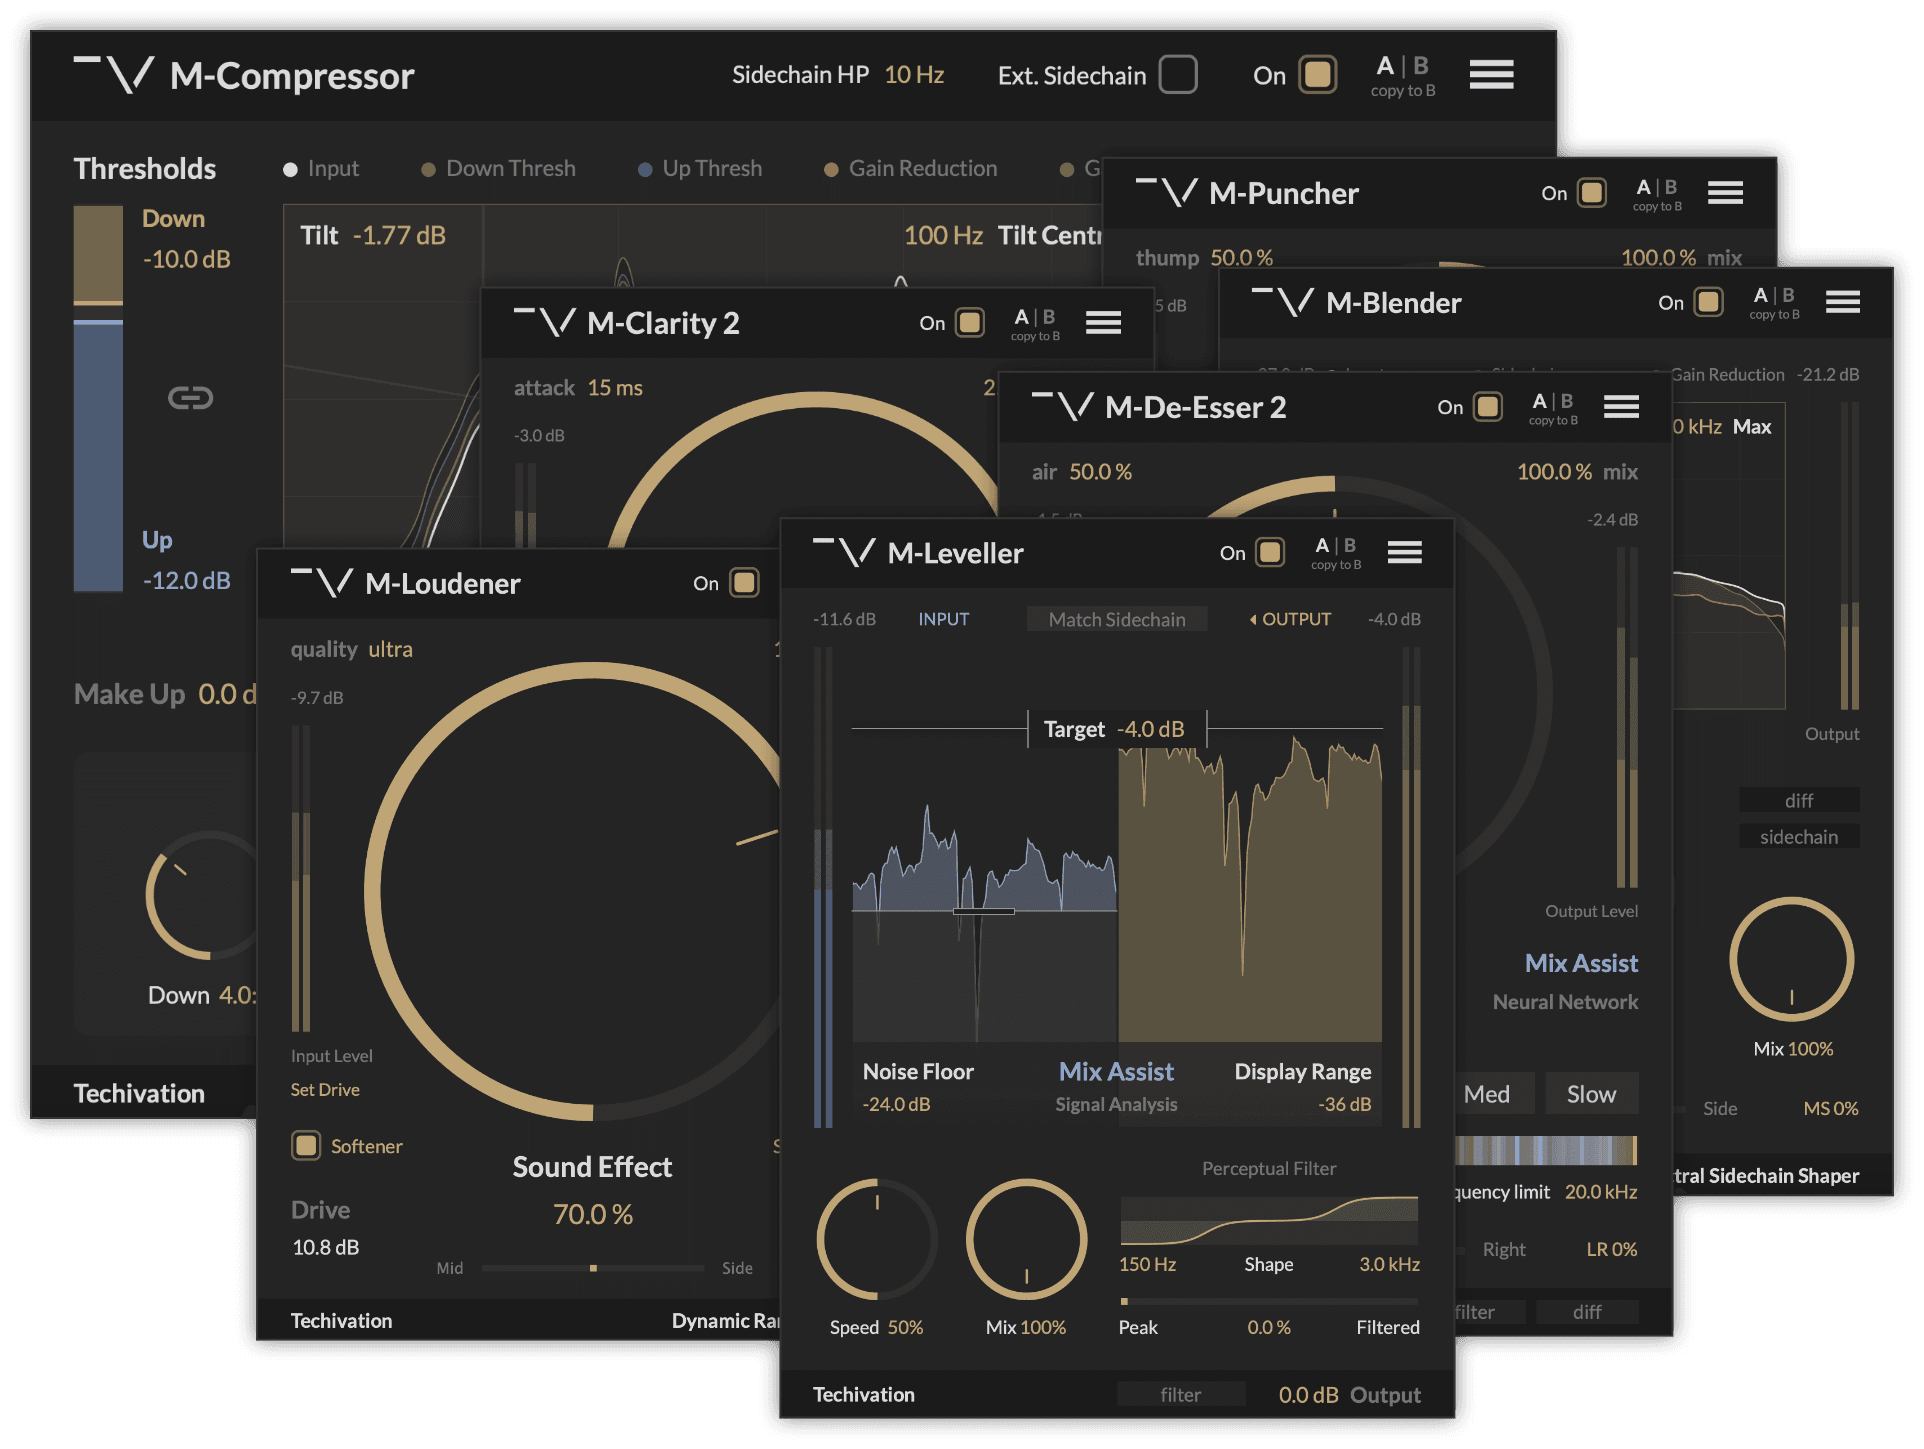Click Mix Assist Signal Analysis in M-Leveller
This screenshot has width=1924, height=1449.
click(1116, 1086)
